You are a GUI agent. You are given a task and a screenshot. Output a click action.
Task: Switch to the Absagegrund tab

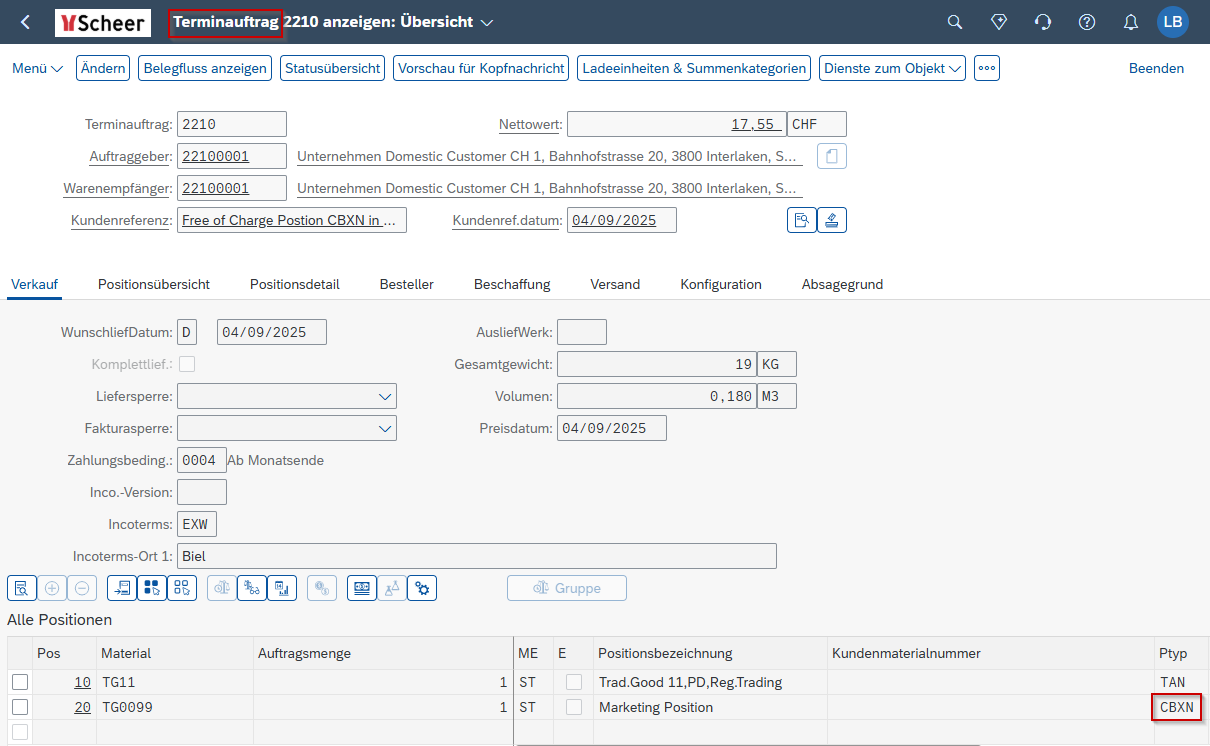point(842,284)
